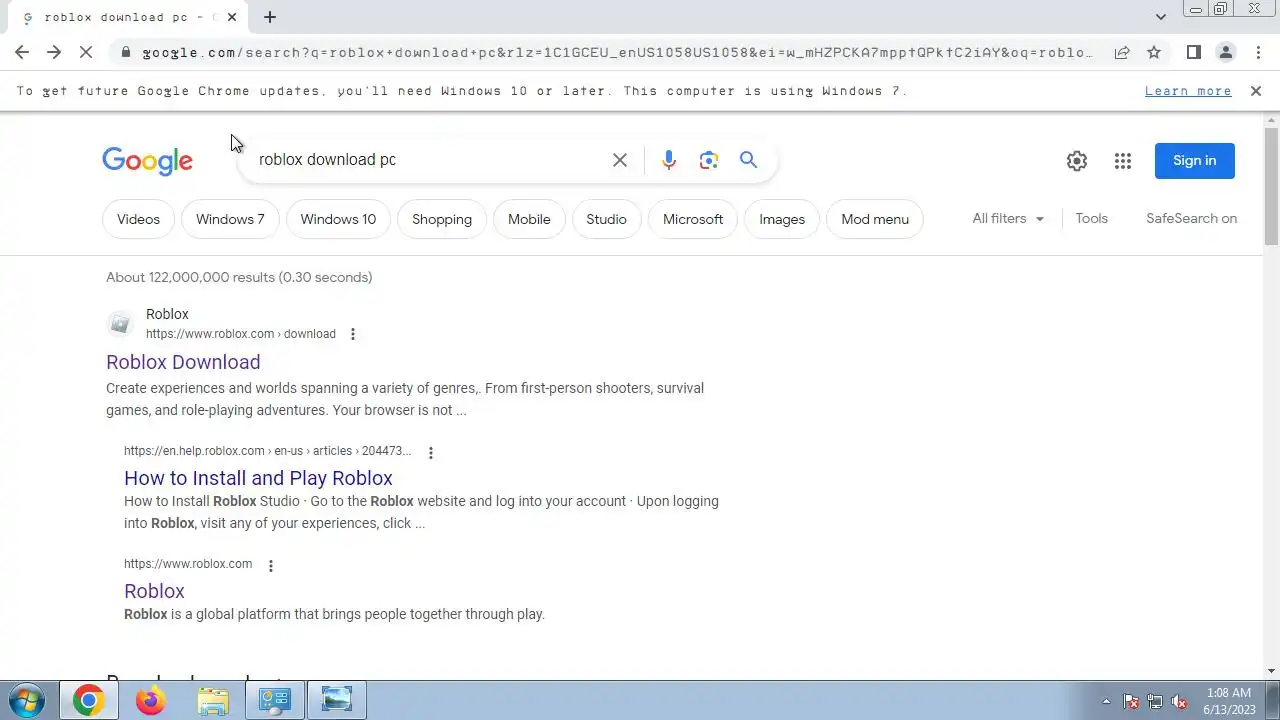Screen dimensions: 1280x720
Task: Dismiss the Chrome update notification bar
Action: 1256,91
